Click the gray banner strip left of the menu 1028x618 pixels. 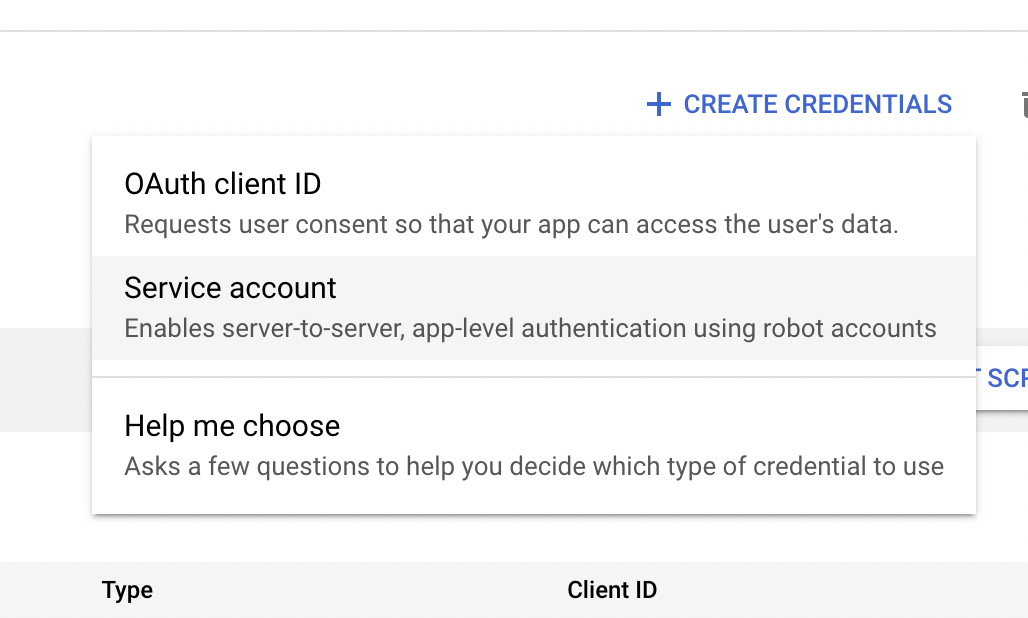pos(45,378)
